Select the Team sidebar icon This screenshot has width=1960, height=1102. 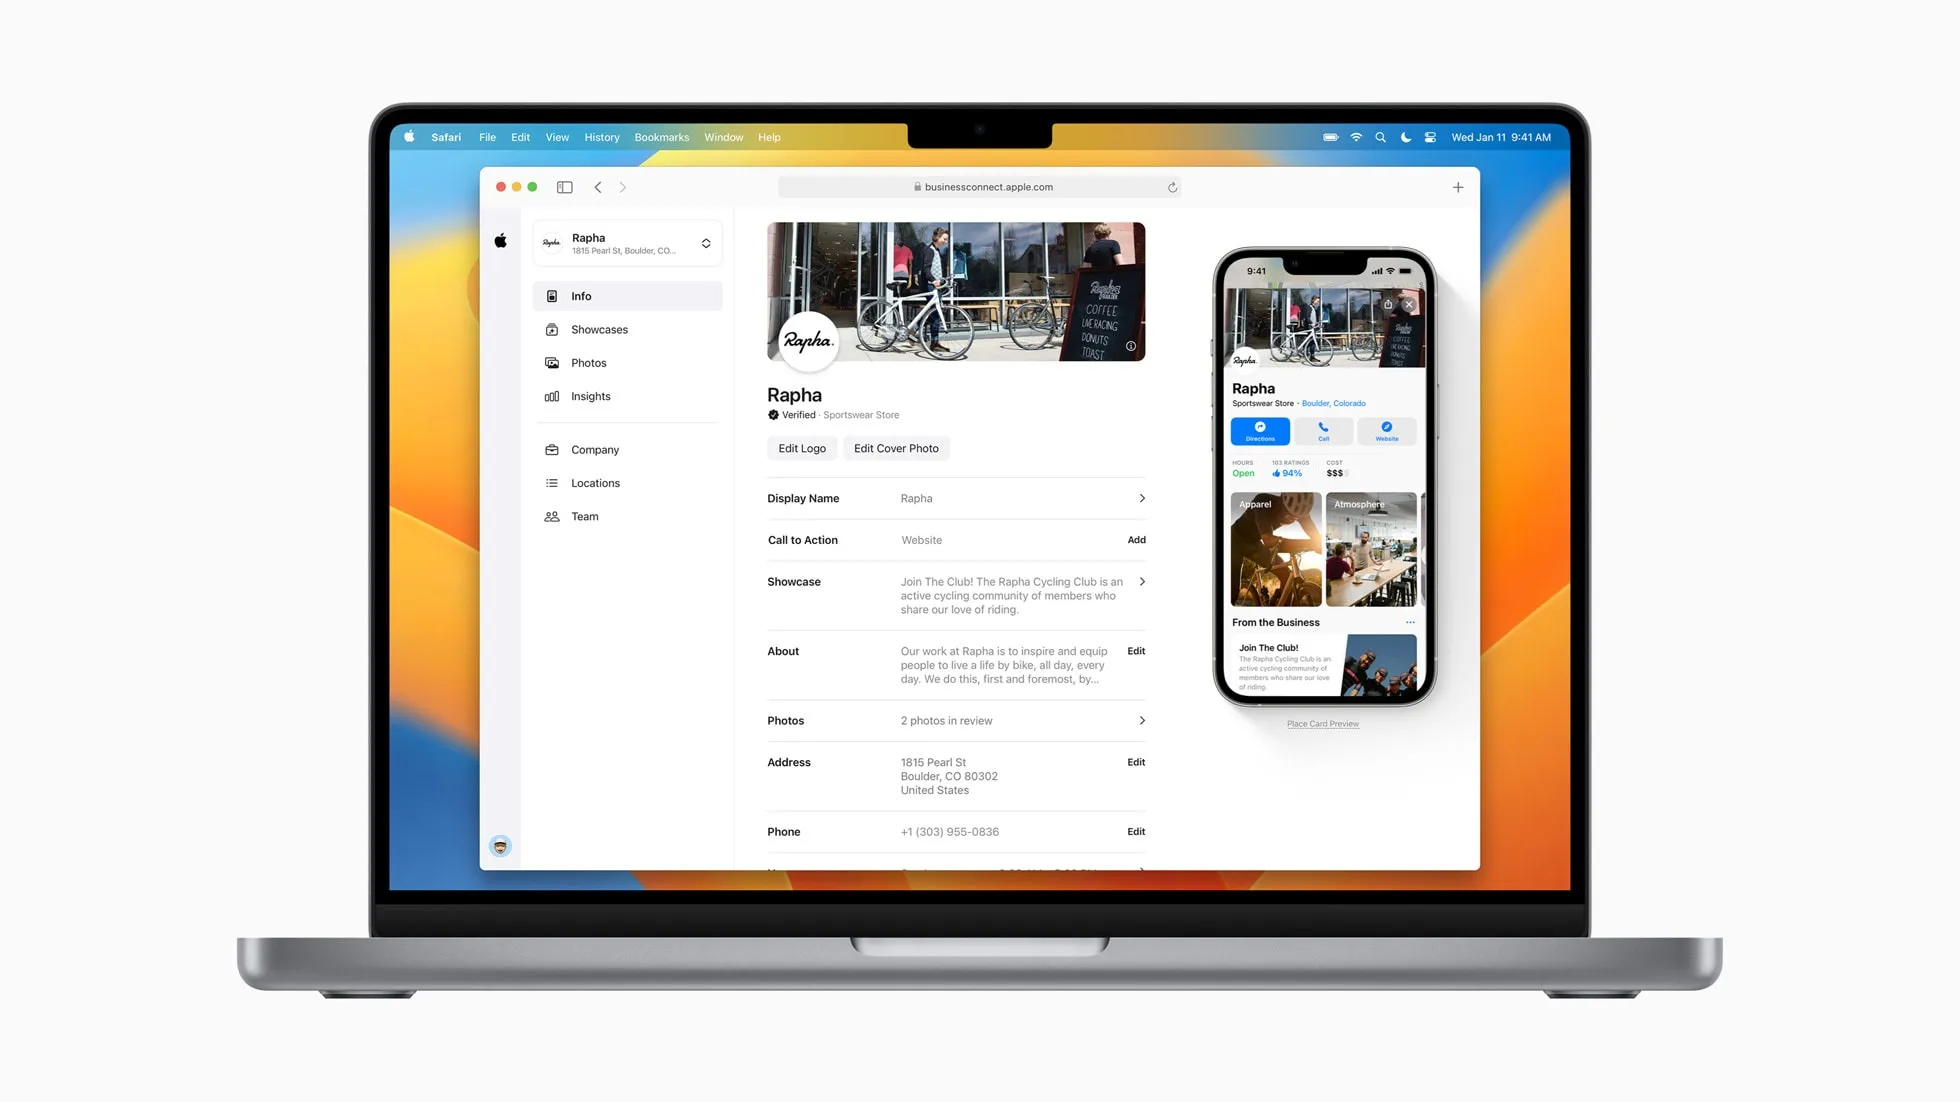[551, 517]
